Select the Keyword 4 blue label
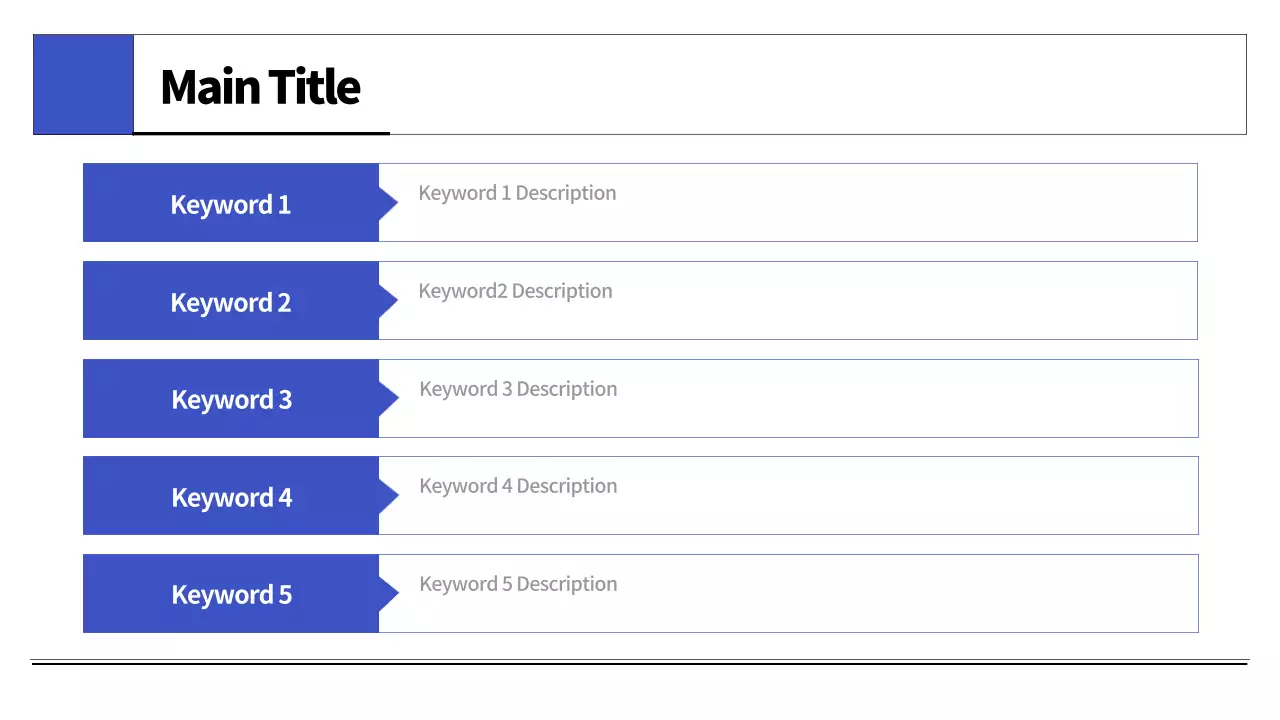The height and width of the screenshot is (720, 1280). coord(231,497)
